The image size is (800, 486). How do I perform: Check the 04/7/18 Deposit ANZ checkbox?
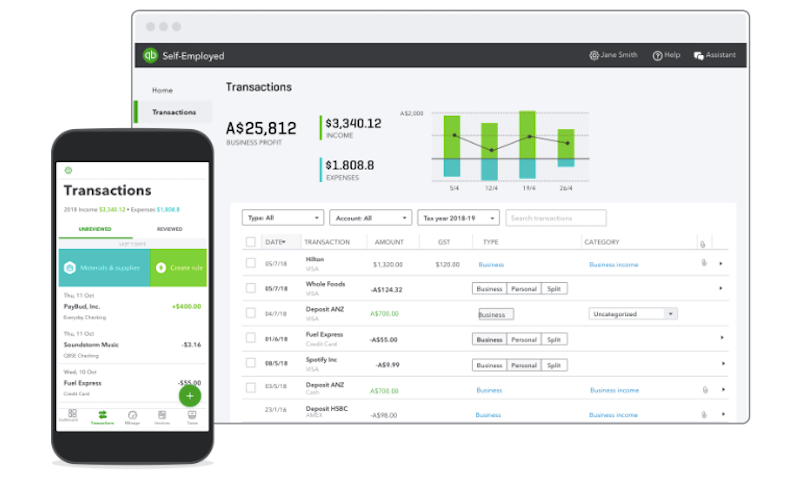coord(251,313)
